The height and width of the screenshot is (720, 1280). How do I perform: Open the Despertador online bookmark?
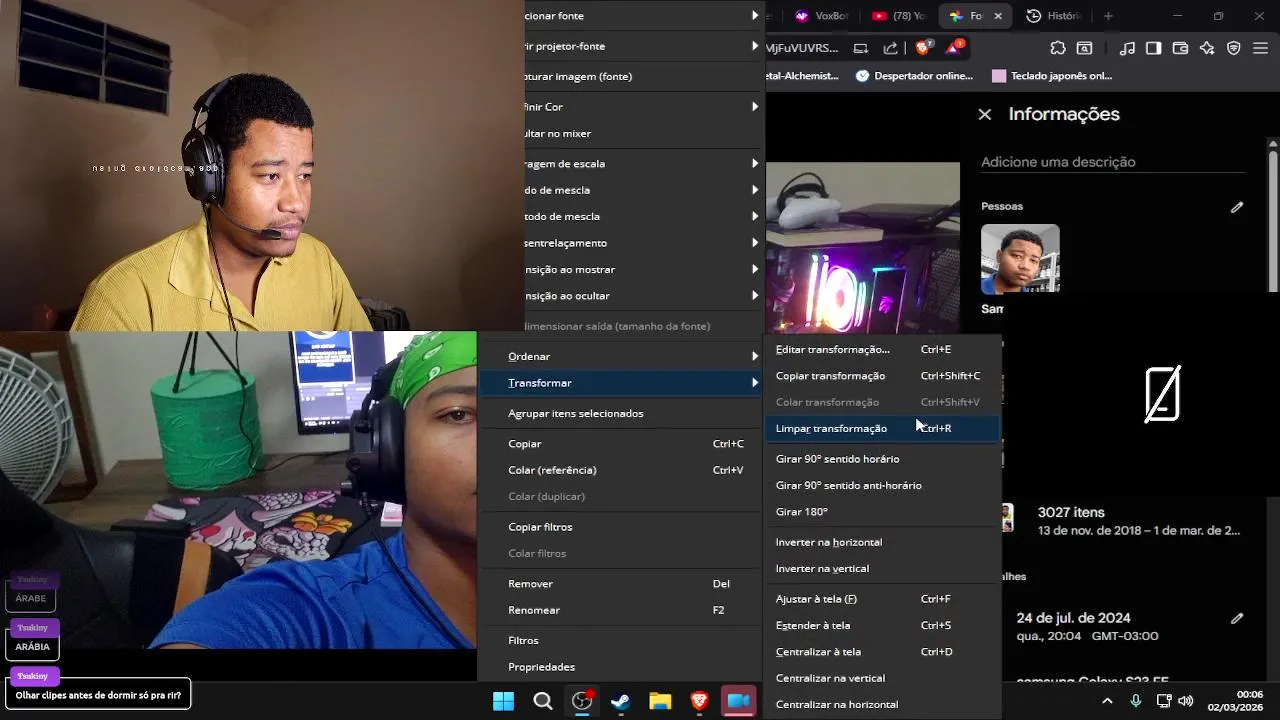914,76
